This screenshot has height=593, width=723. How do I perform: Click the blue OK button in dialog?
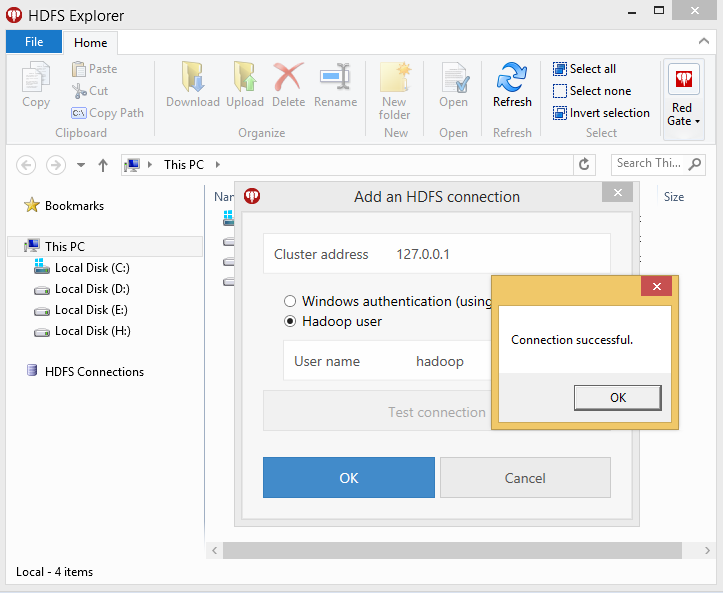point(349,478)
